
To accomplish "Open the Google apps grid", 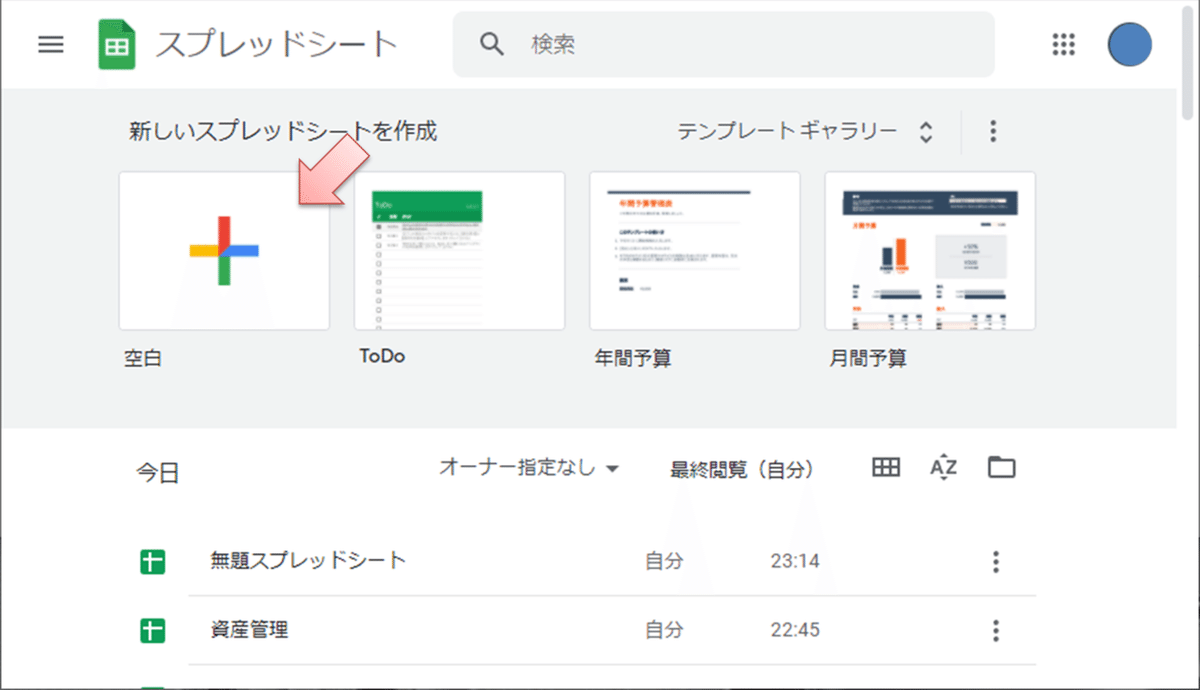I will coord(1064,44).
